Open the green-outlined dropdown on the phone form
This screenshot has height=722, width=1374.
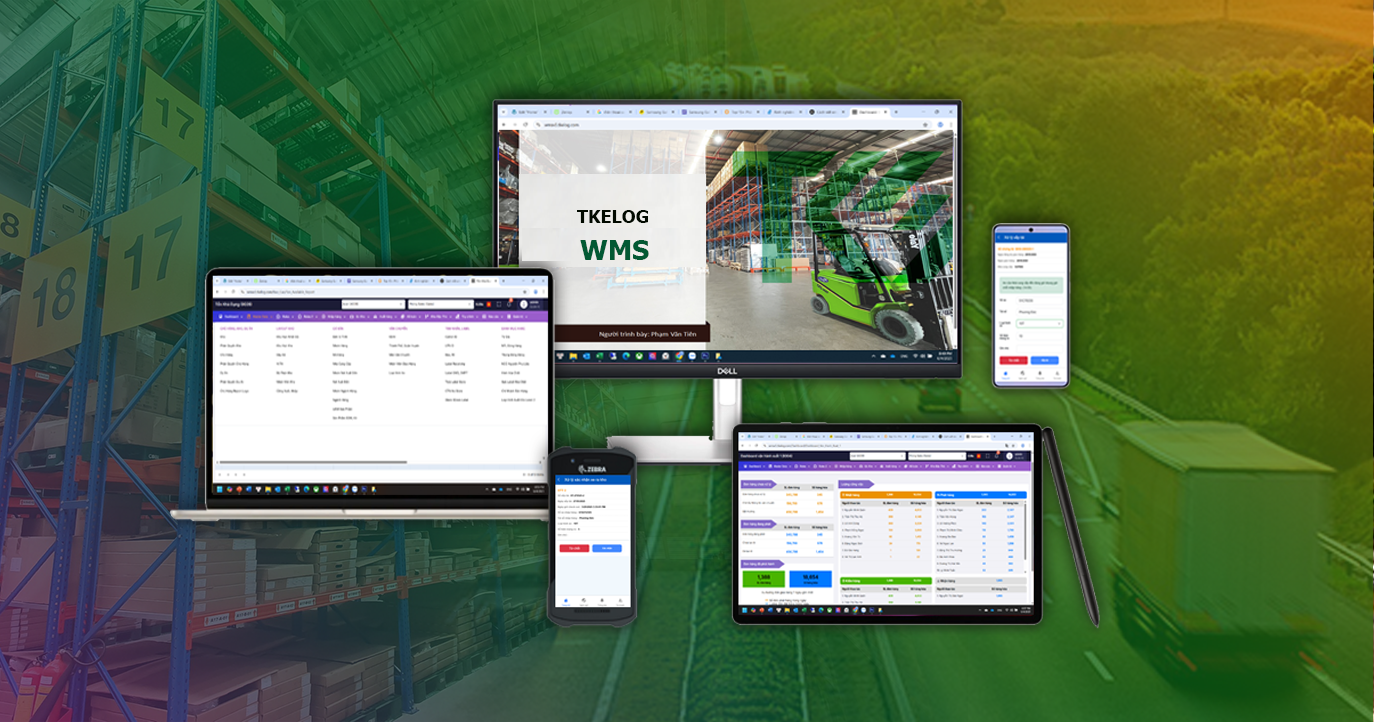coord(1039,323)
